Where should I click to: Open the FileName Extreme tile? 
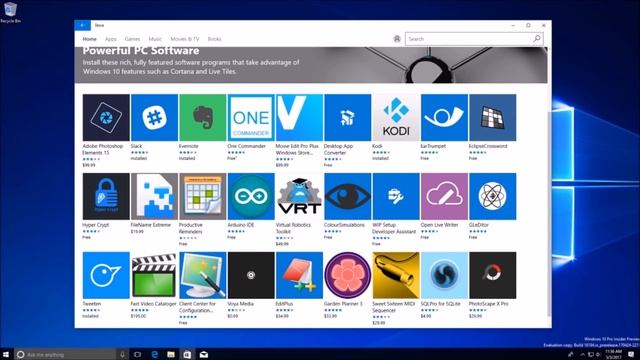click(154, 196)
